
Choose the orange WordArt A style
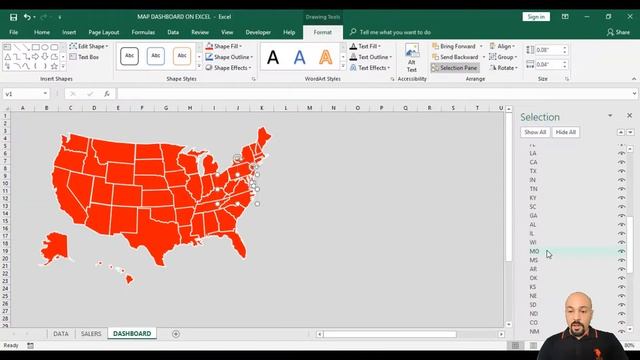coord(326,57)
